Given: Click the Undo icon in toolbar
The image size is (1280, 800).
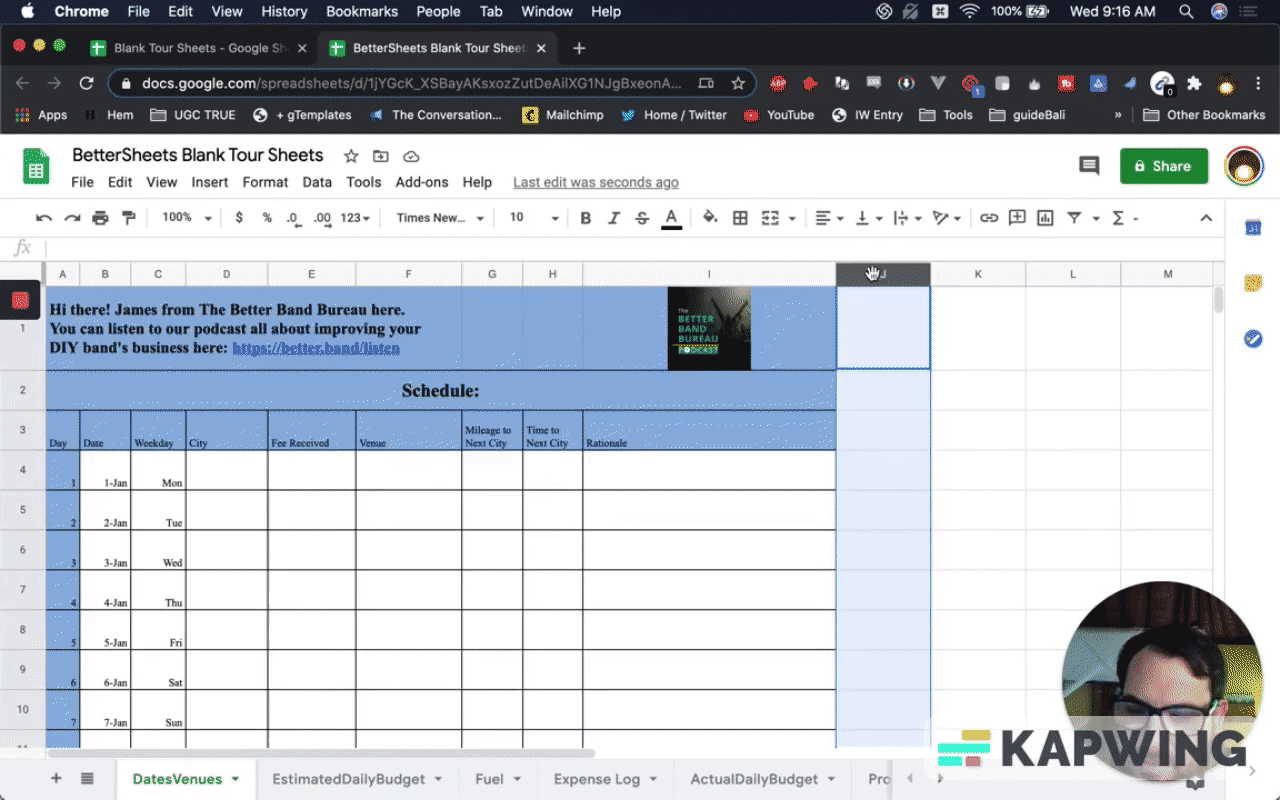Looking at the screenshot, I should [44, 218].
